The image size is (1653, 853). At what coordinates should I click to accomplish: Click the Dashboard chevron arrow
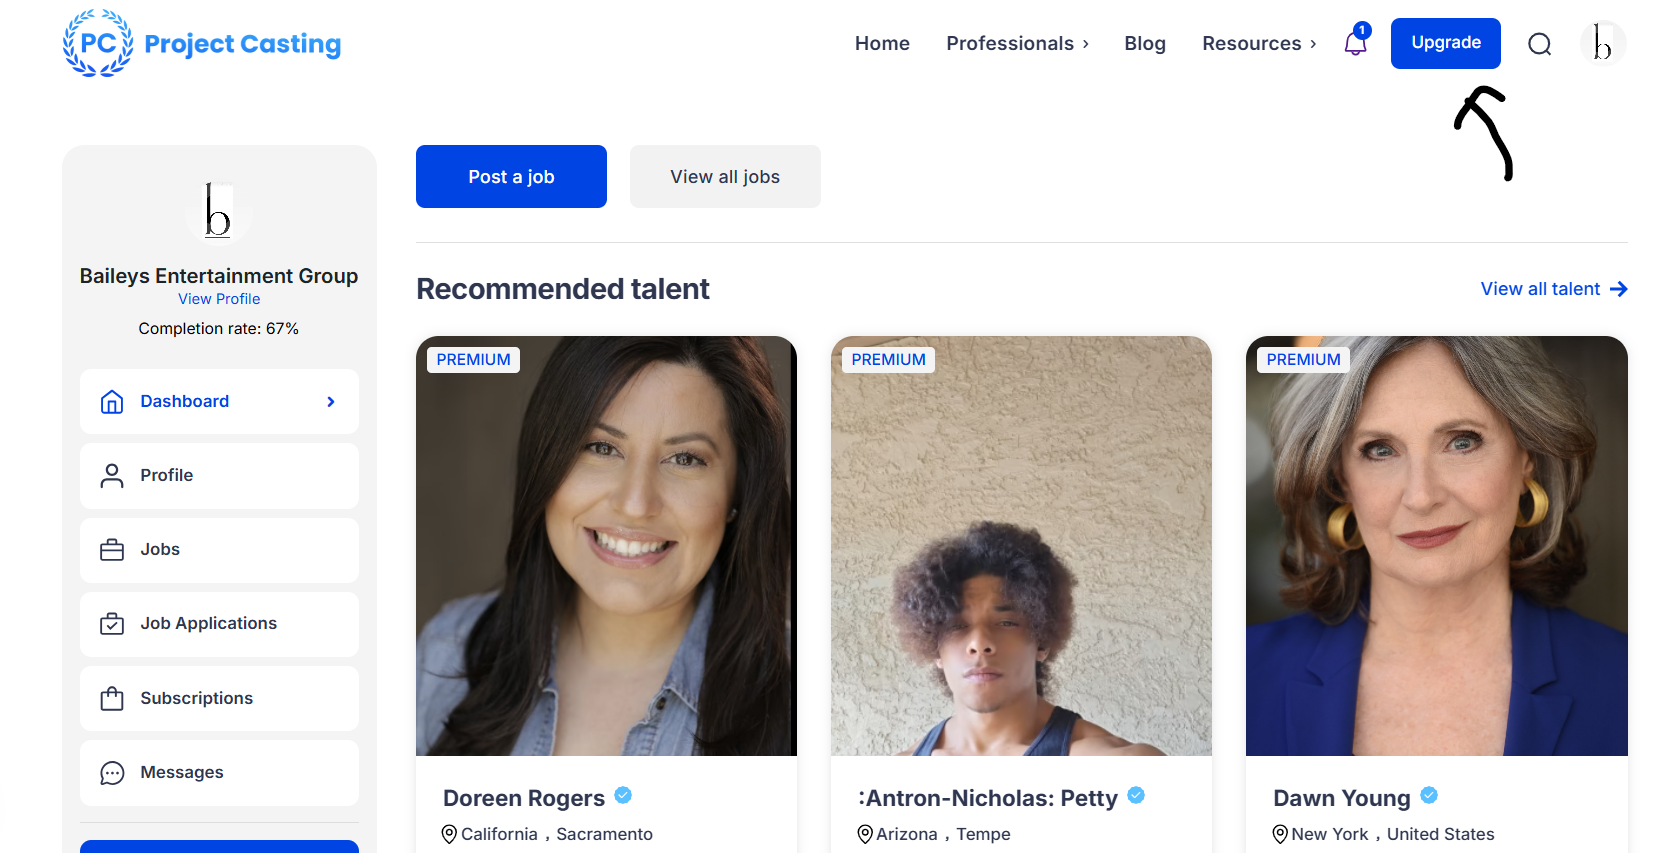point(331,402)
